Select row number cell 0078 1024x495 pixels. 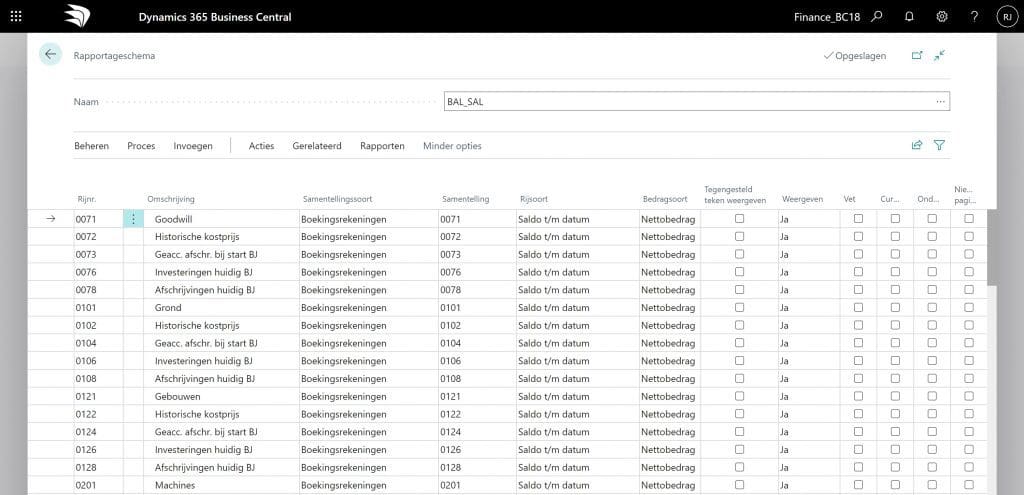click(x=98, y=290)
